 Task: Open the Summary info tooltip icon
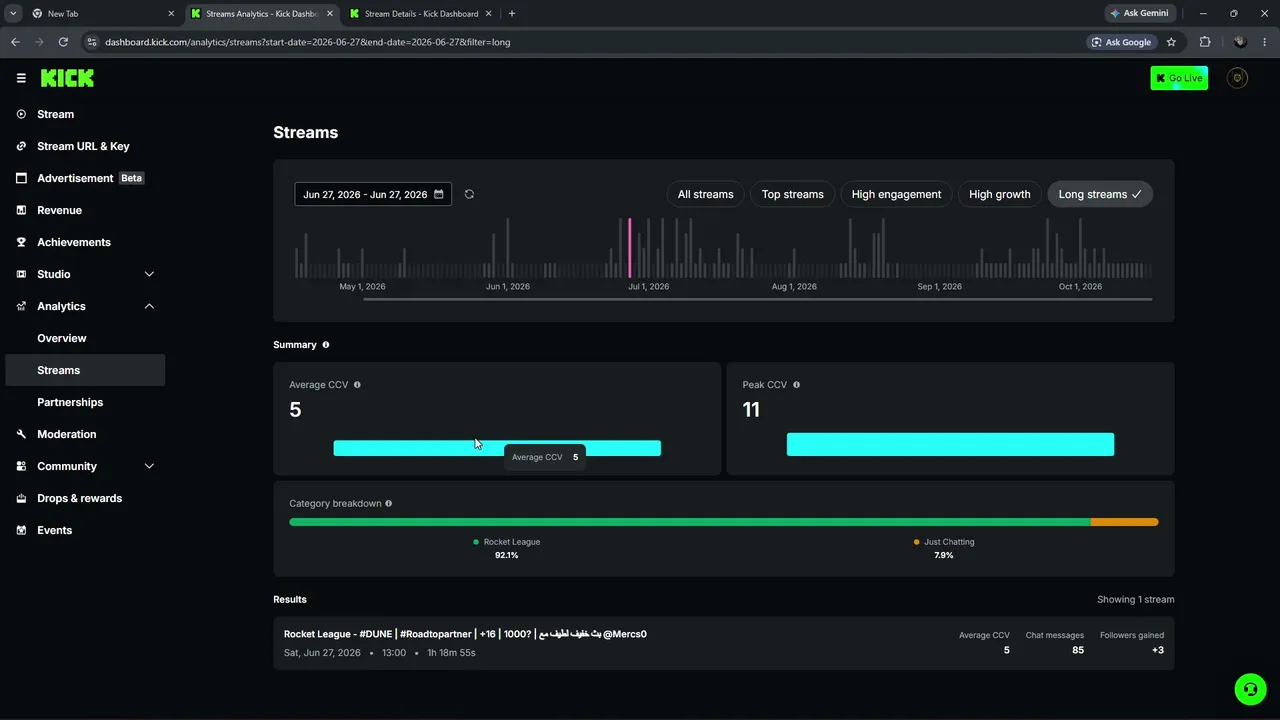[x=325, y=345]
